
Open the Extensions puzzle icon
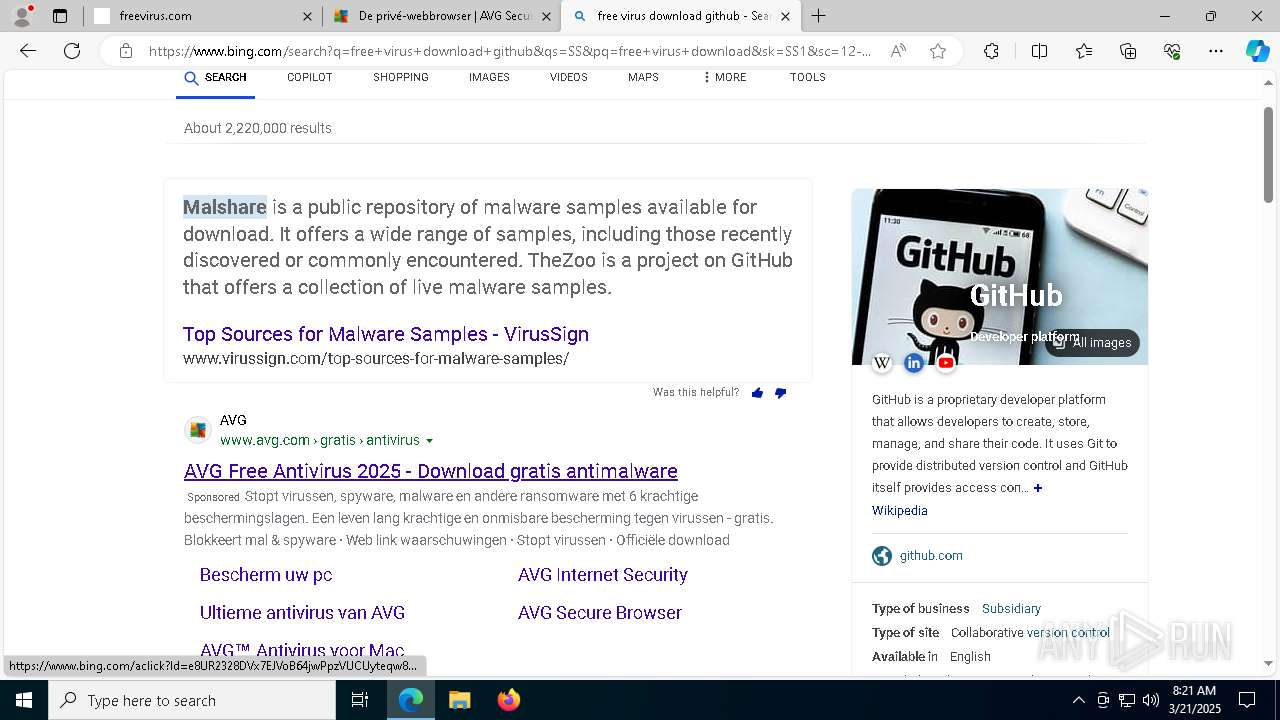(x=991, y=51)
